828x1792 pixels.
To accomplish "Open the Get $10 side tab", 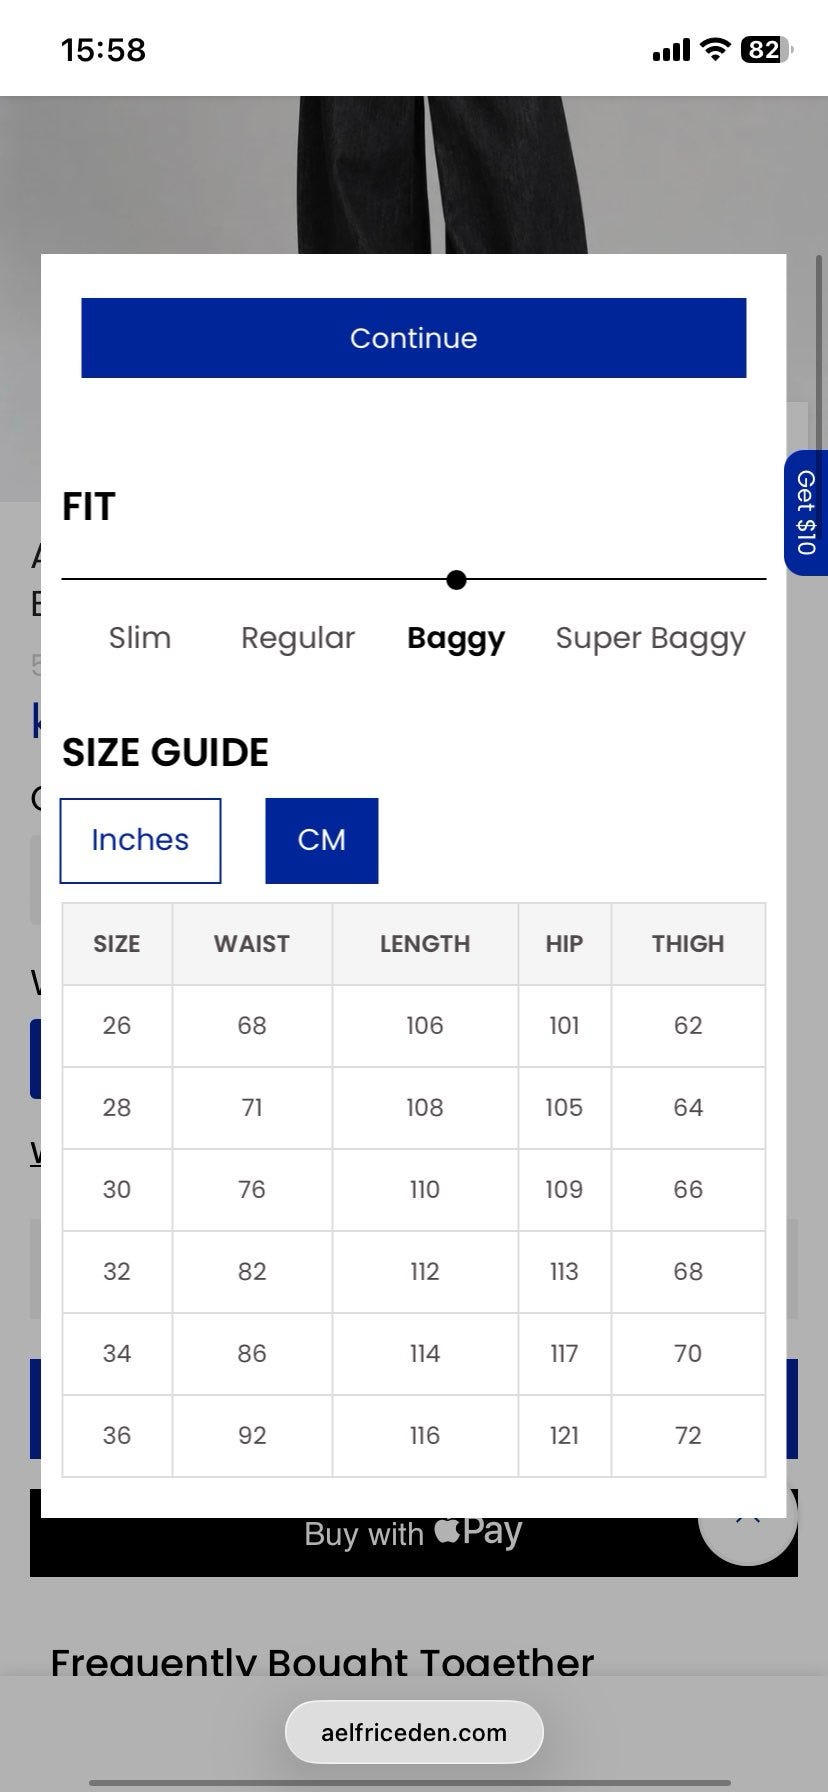I will [806, 513].
